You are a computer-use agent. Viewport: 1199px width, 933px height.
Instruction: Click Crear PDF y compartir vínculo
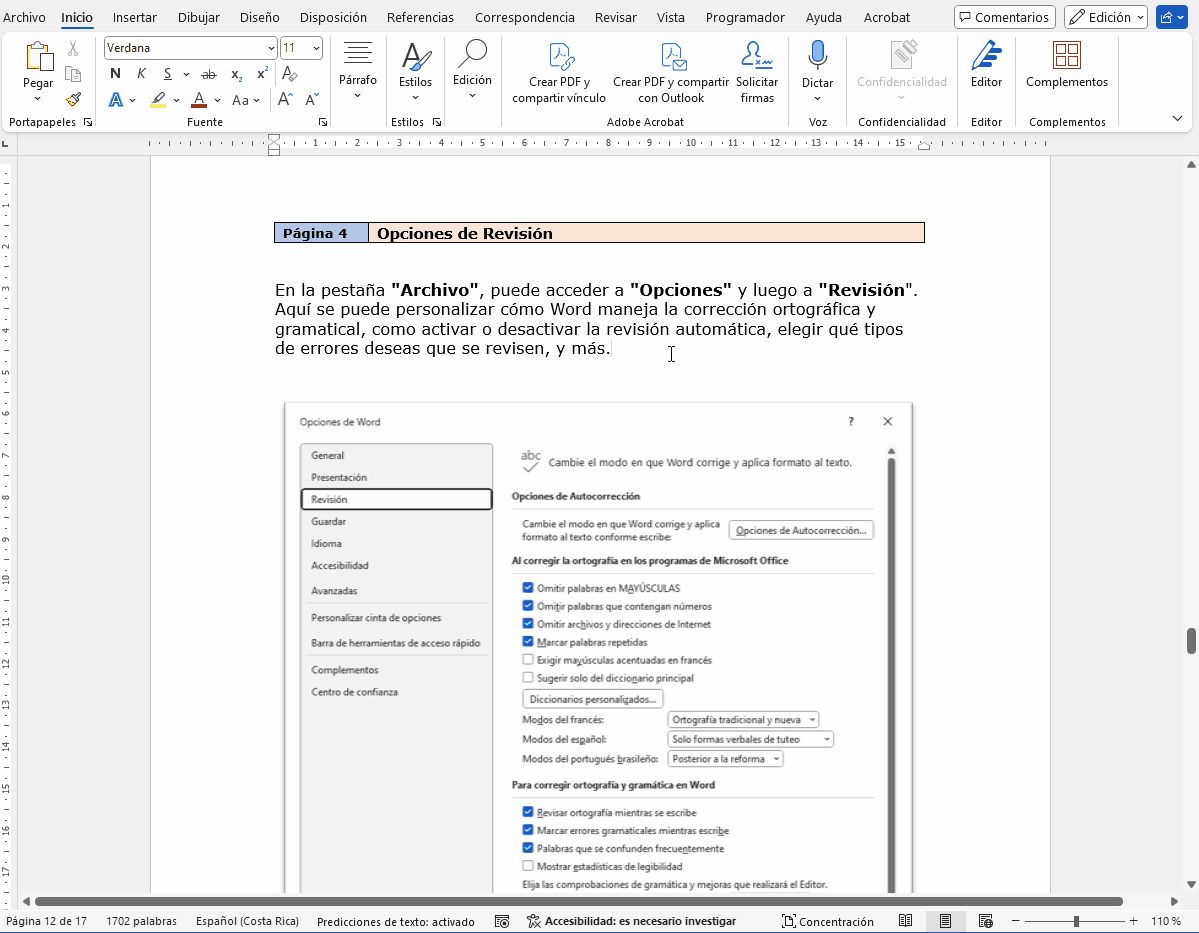coord(559,56)
